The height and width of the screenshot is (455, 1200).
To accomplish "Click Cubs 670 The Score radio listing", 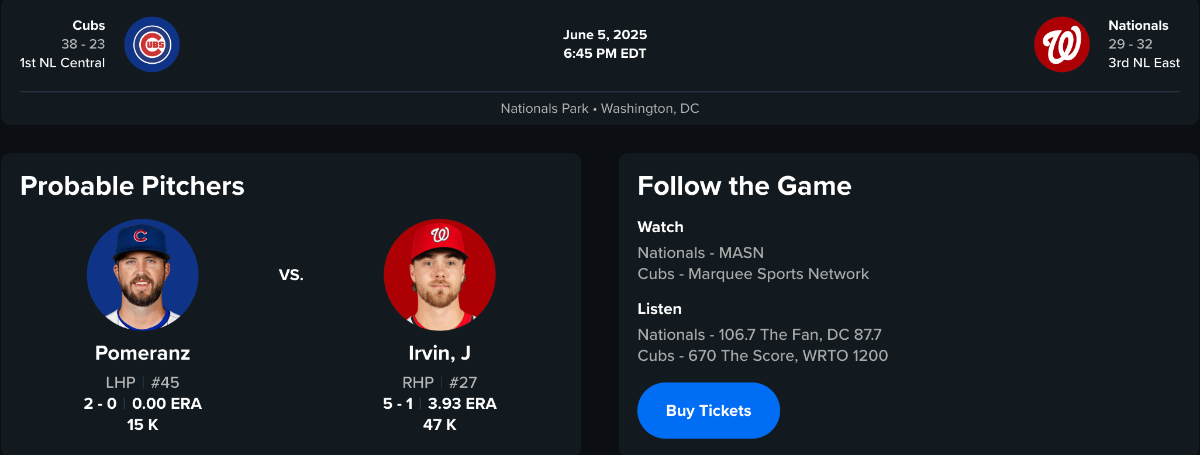I will [762, 355].
